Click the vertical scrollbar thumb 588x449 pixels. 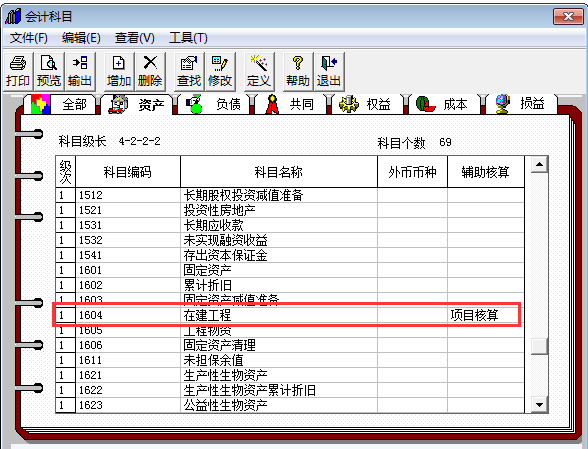539,346
